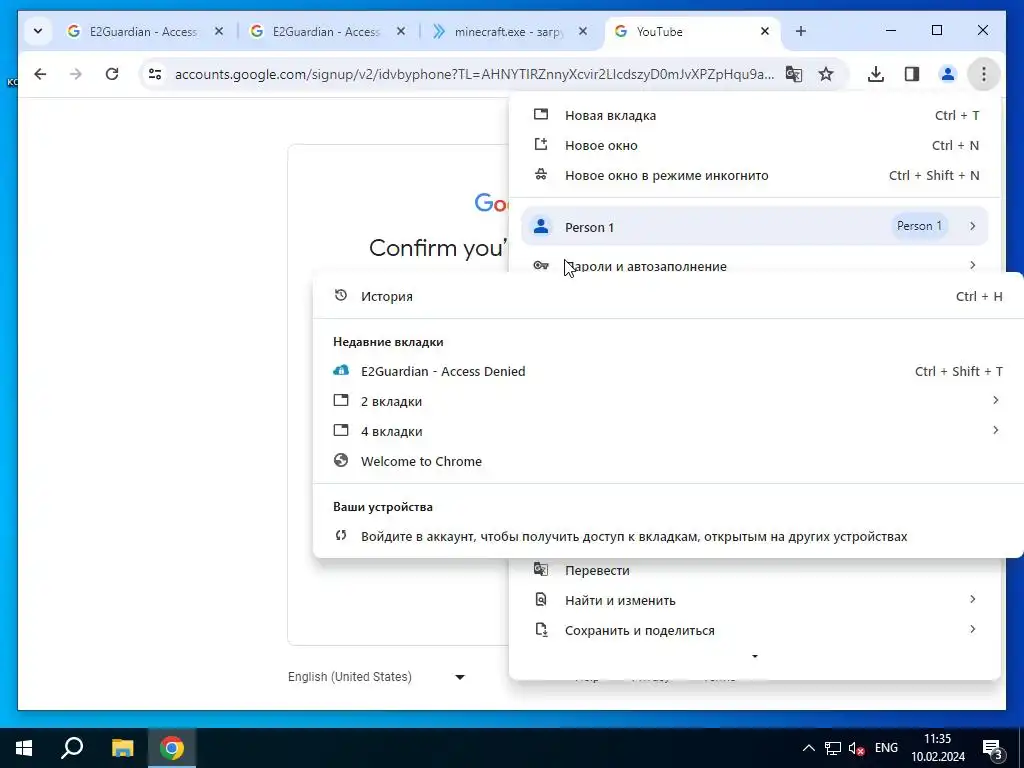
Task: Click the Chrome taskbar icon
Action: tap(172, 748)
